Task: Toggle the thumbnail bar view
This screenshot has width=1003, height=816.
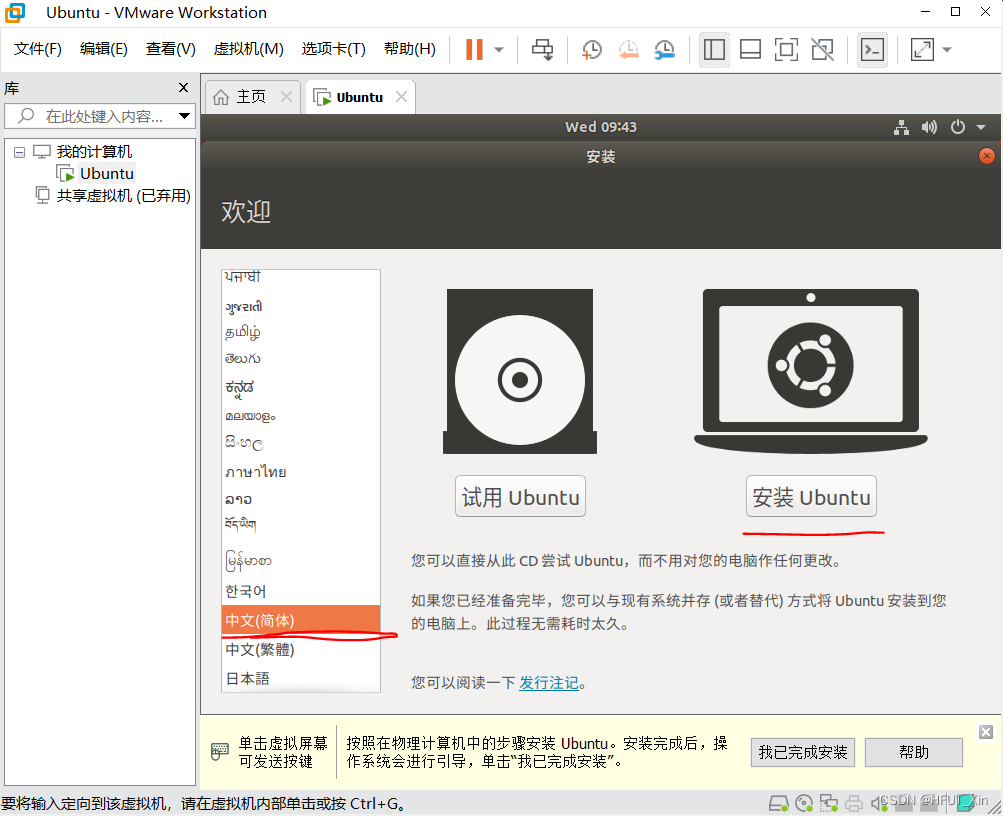Action: tap(750, 49)
